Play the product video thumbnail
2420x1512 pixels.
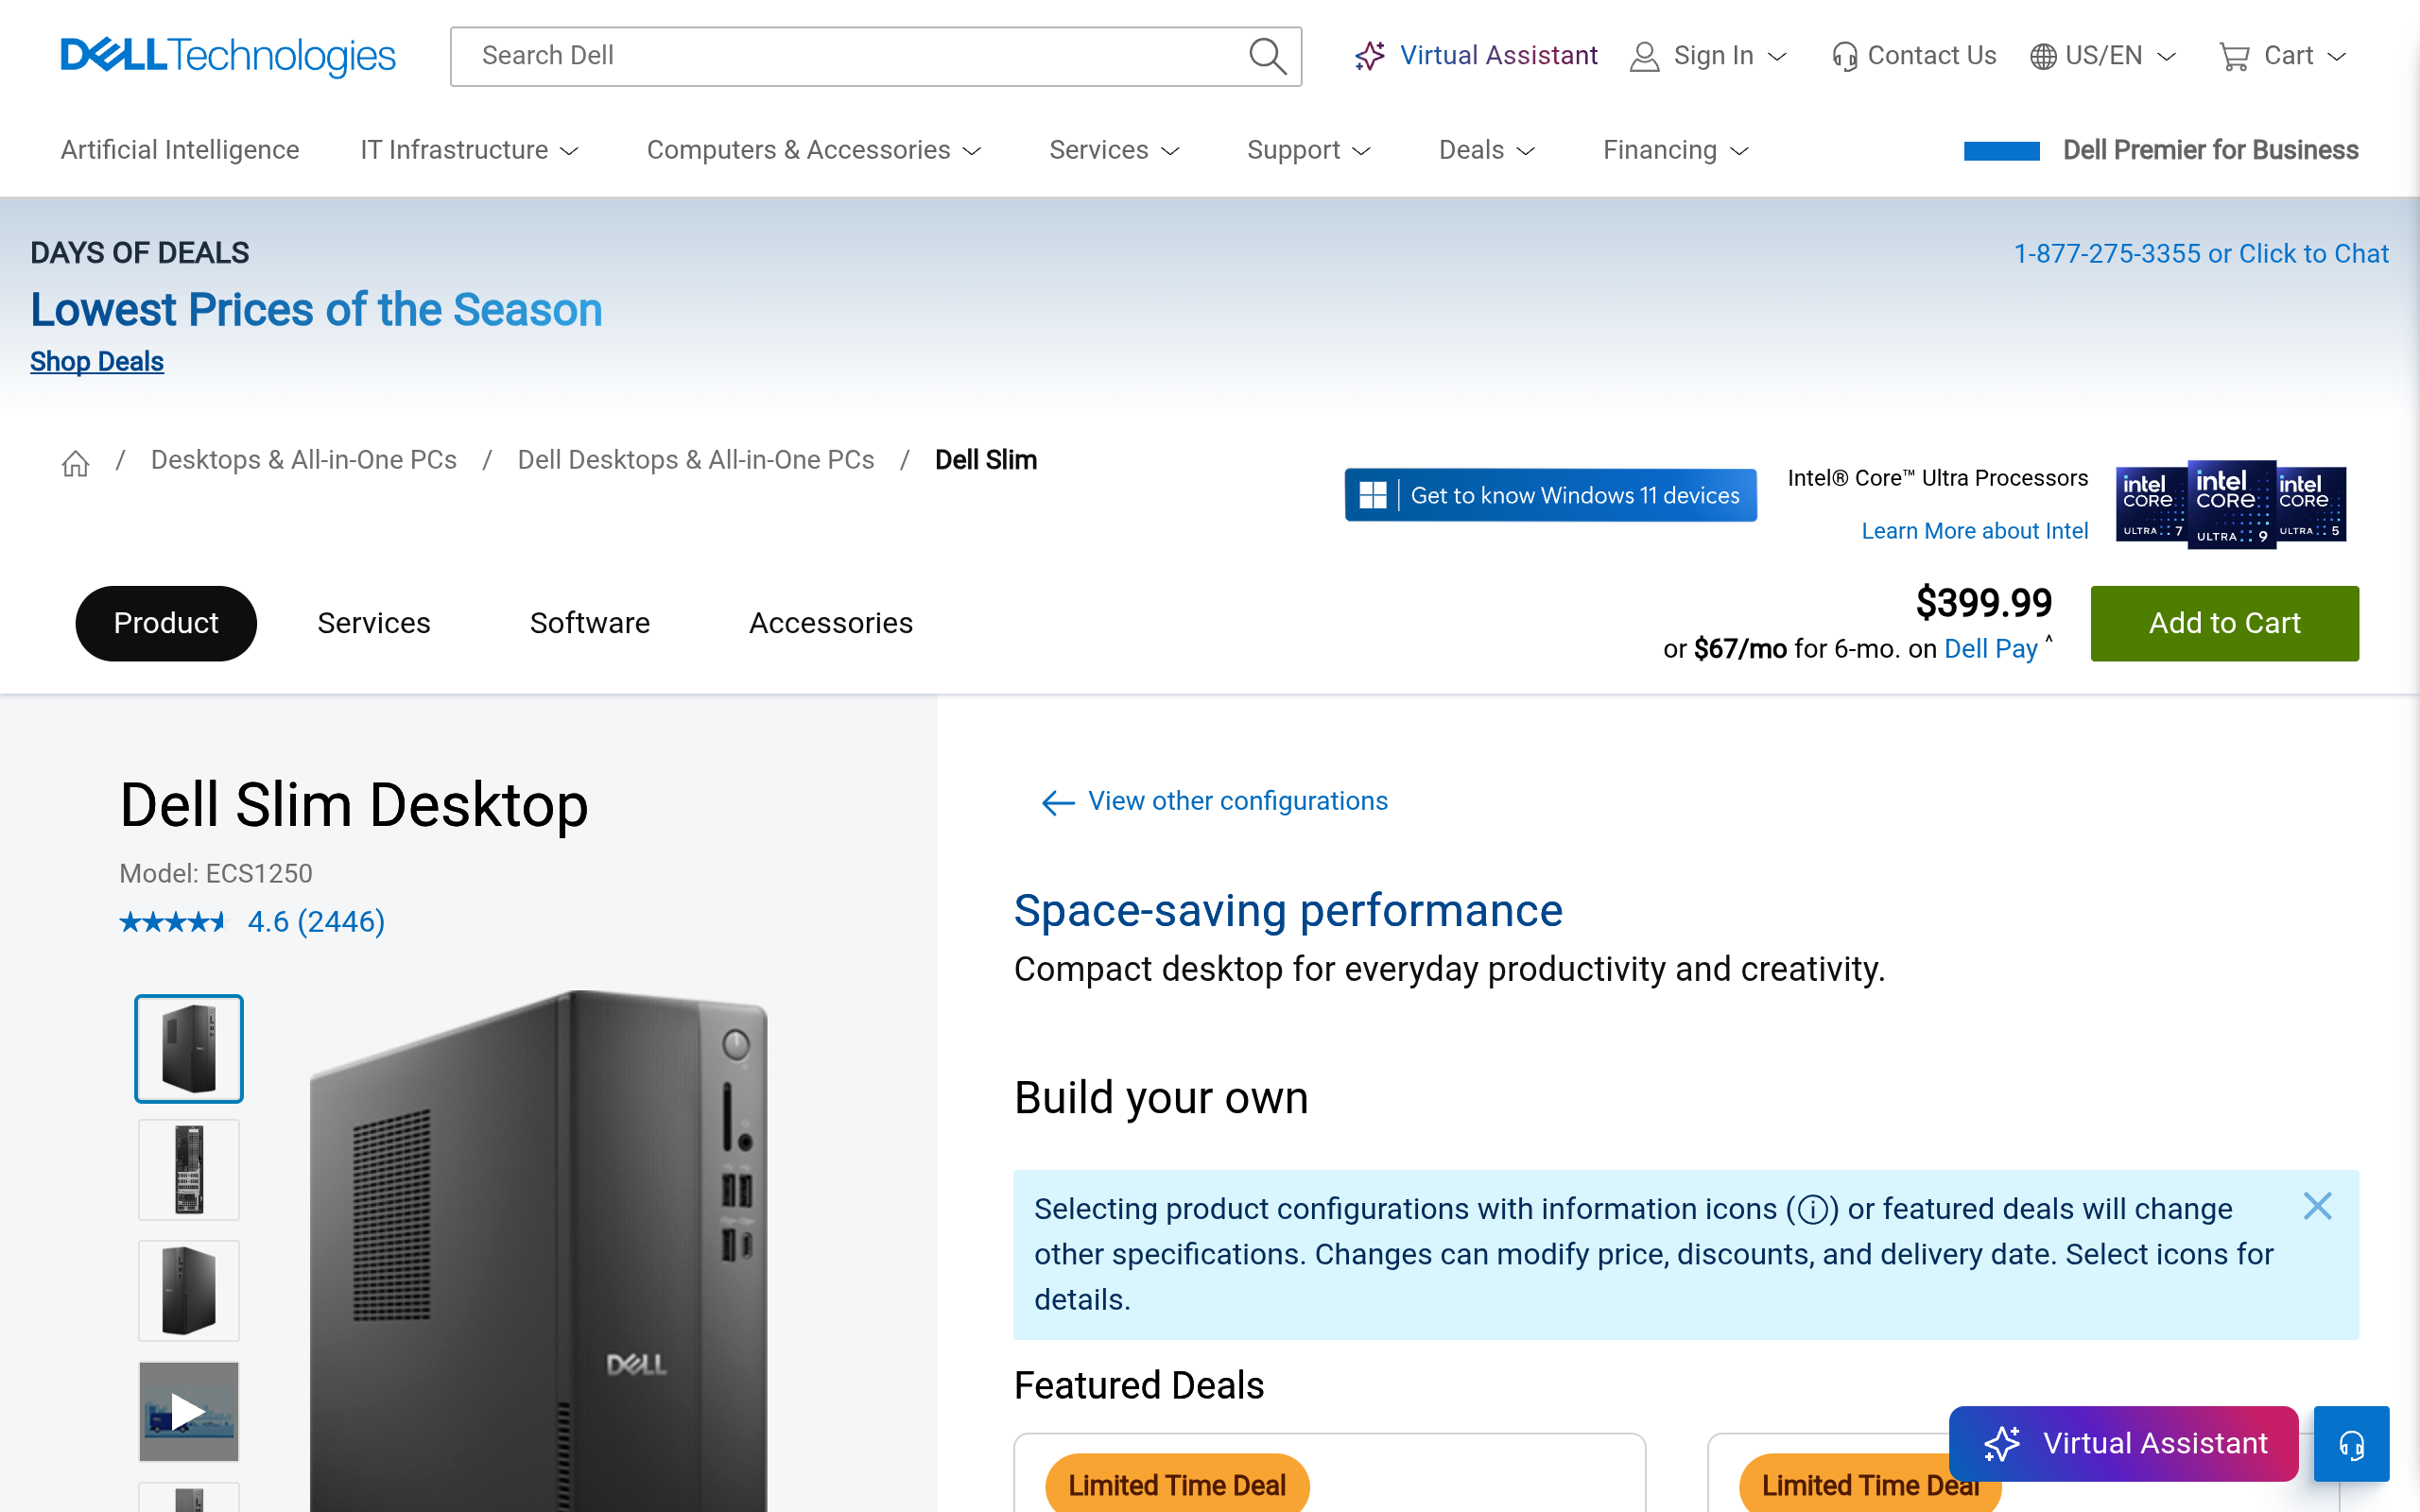(x=189, y=1411)
